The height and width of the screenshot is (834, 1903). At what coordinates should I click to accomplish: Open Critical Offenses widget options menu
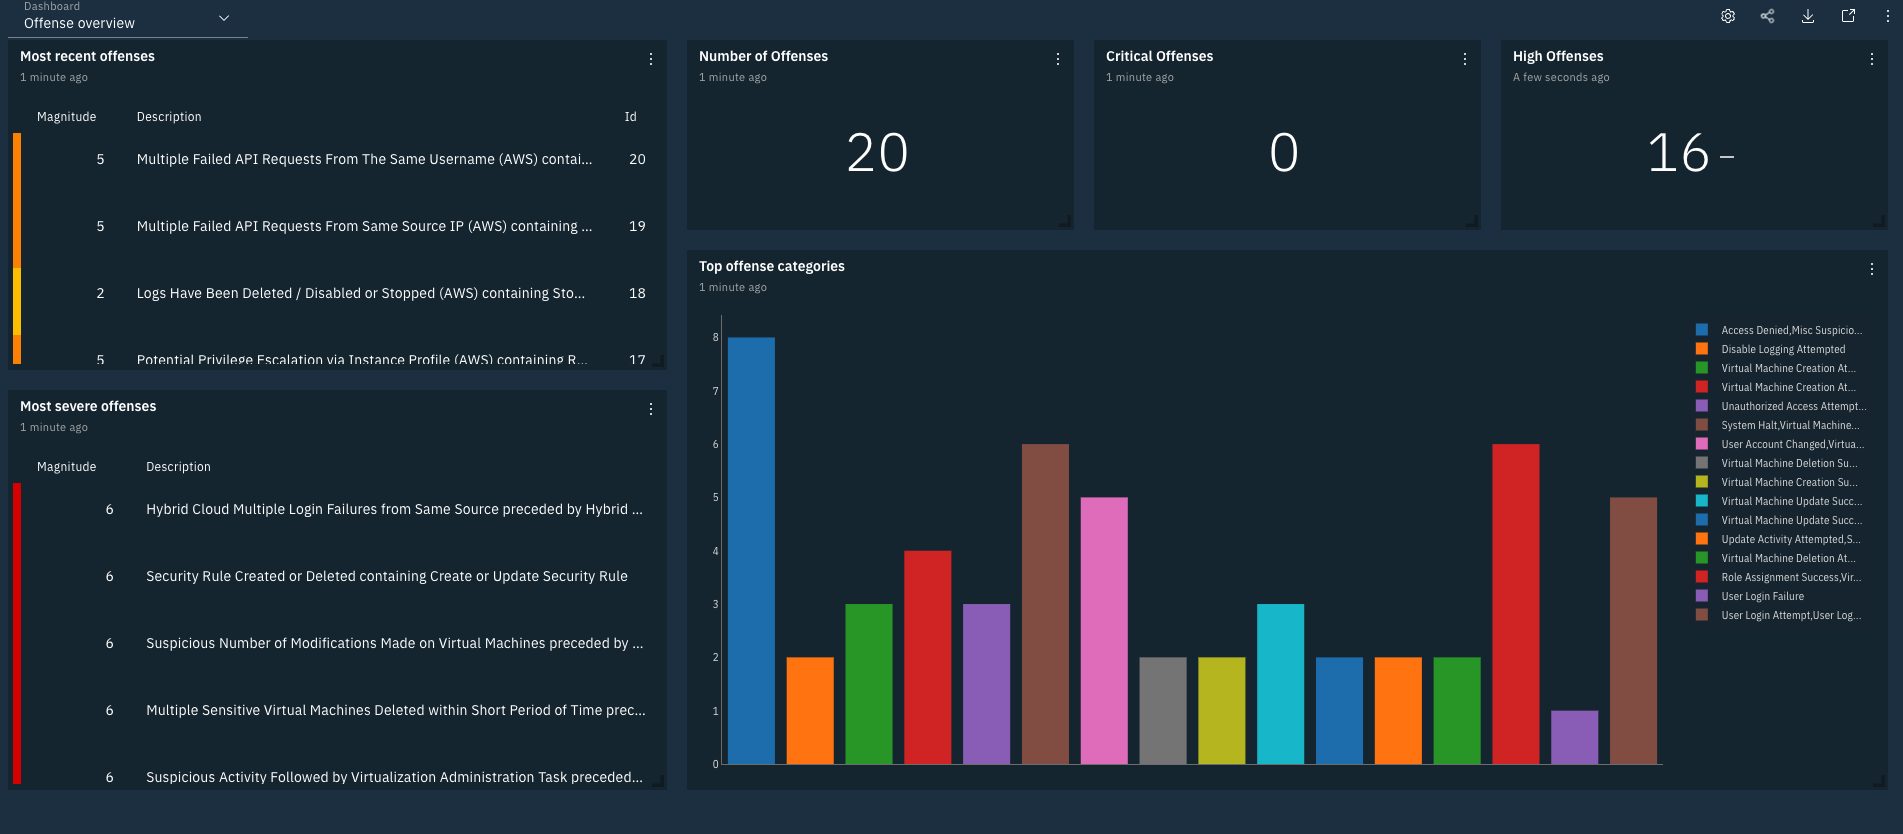[x=1465, y=59]
